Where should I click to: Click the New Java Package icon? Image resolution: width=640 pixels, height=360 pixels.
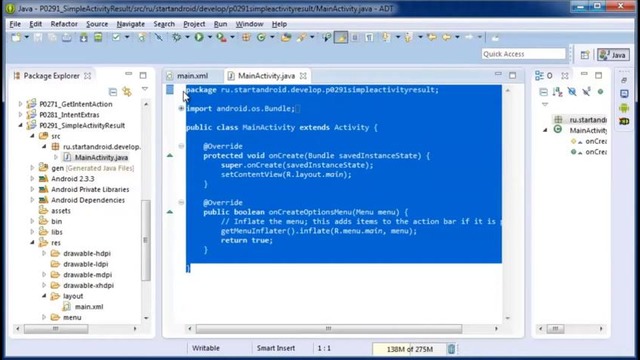point(246,38)
